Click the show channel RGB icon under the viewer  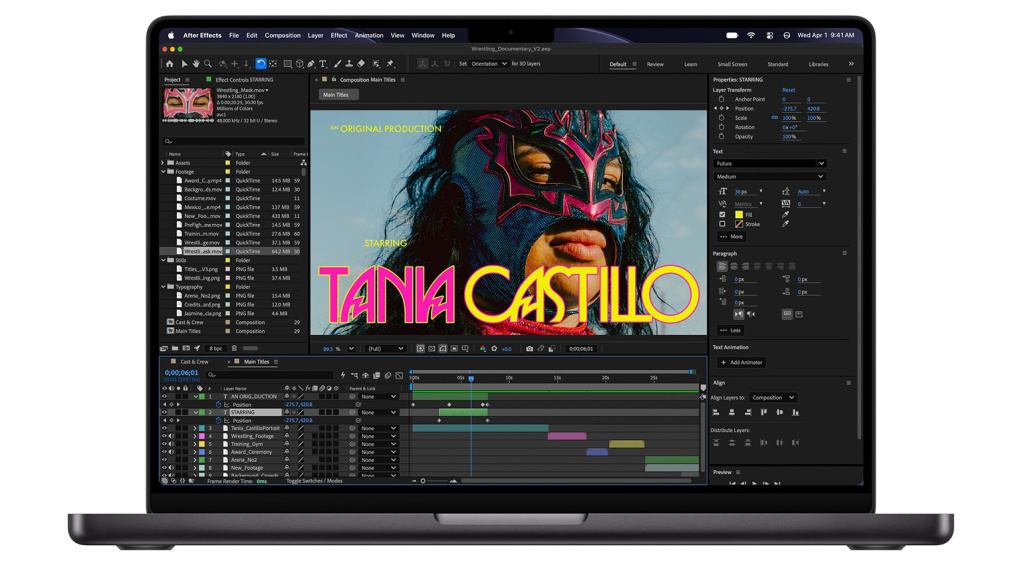tap(483, 349)
